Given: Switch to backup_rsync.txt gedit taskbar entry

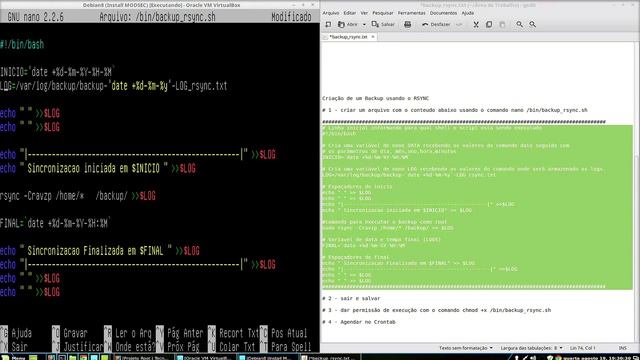Looking at the screenshot, I should coord(330,358).
